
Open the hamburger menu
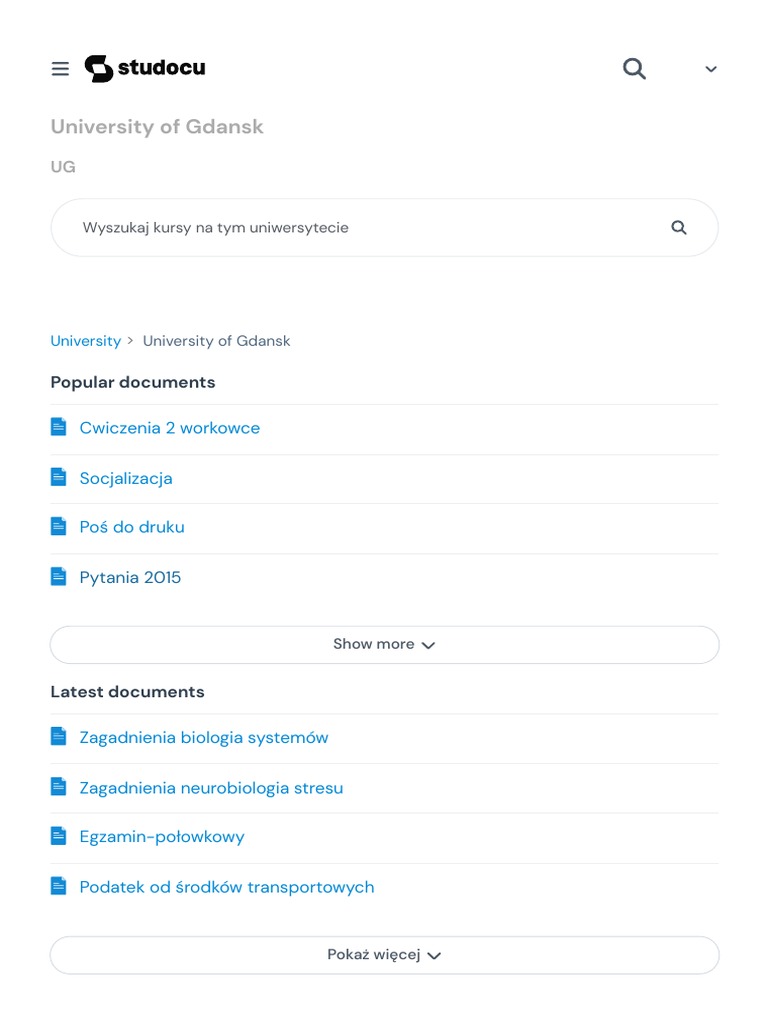click(60, 69)
